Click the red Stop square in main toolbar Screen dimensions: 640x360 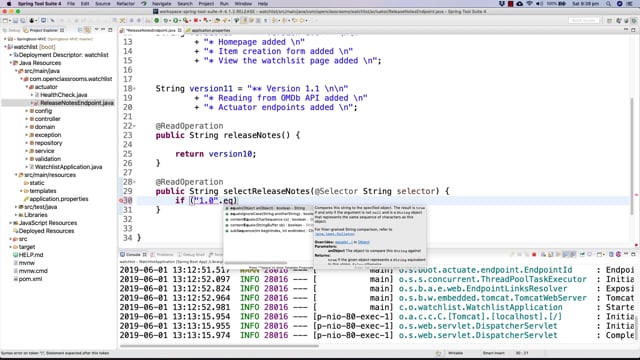196,20
